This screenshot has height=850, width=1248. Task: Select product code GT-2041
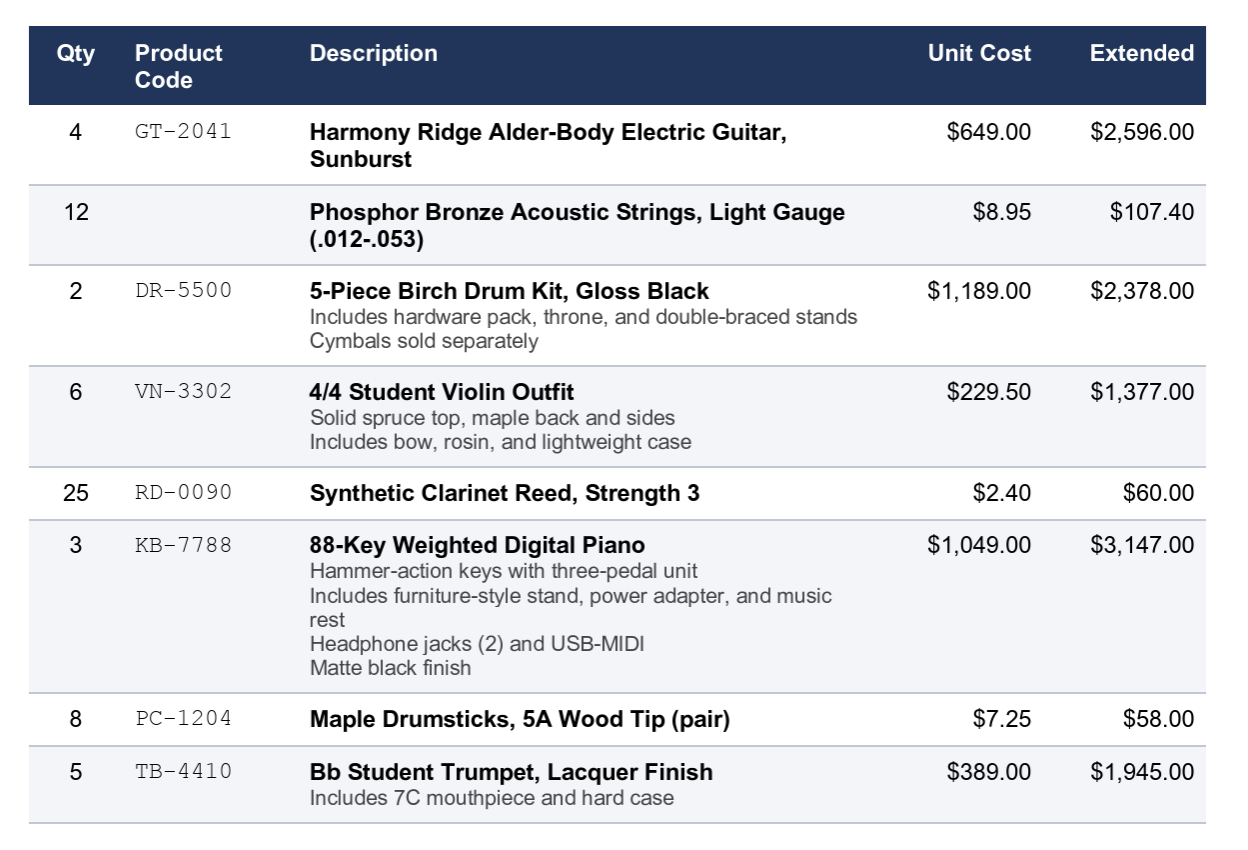coord(183,131)
